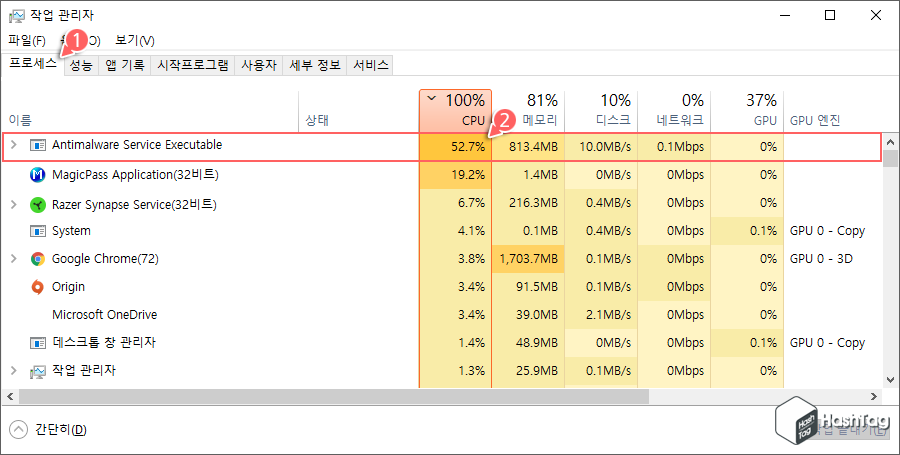
Task: Select the Origin process name
Action: point(68,287)
